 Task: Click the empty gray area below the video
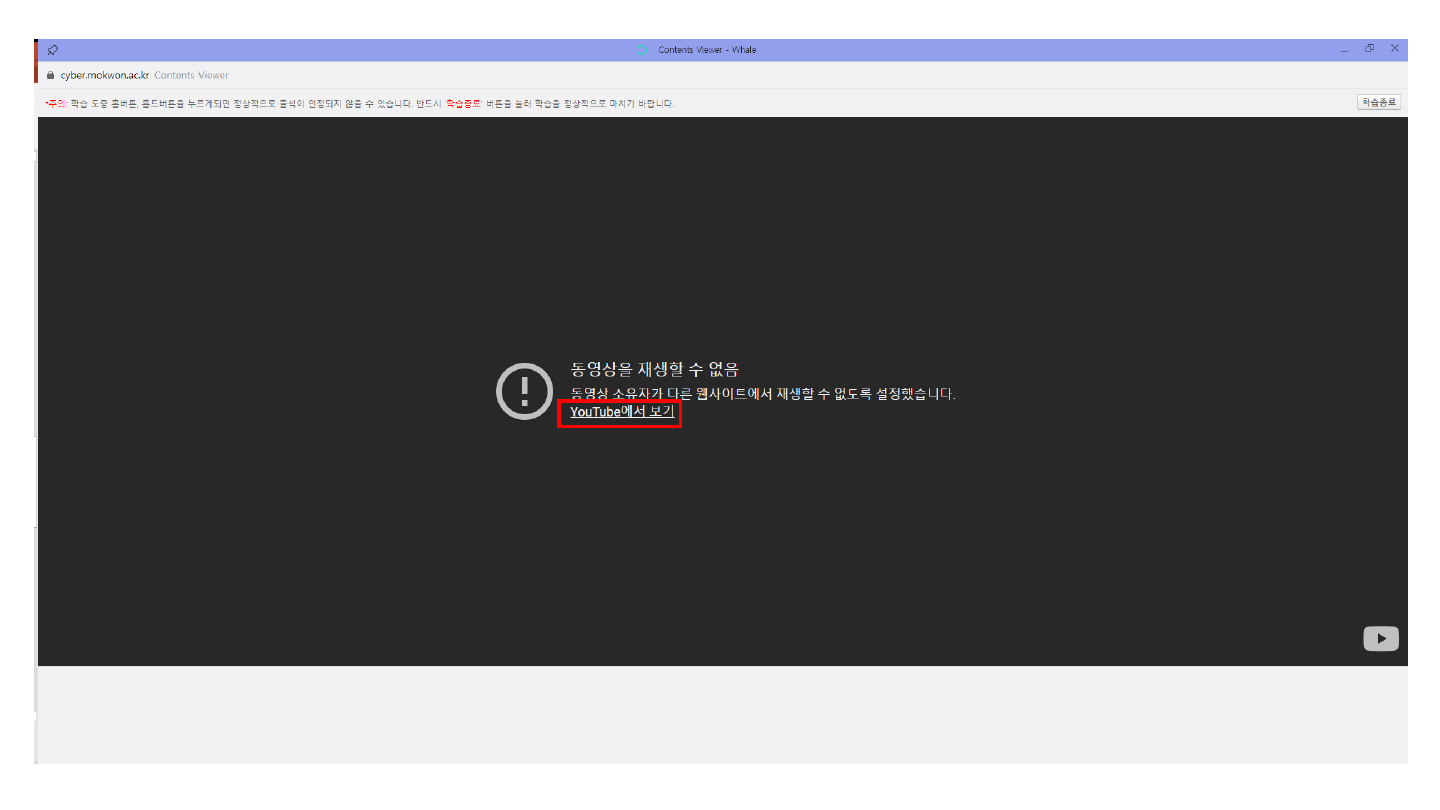[720, 714]
